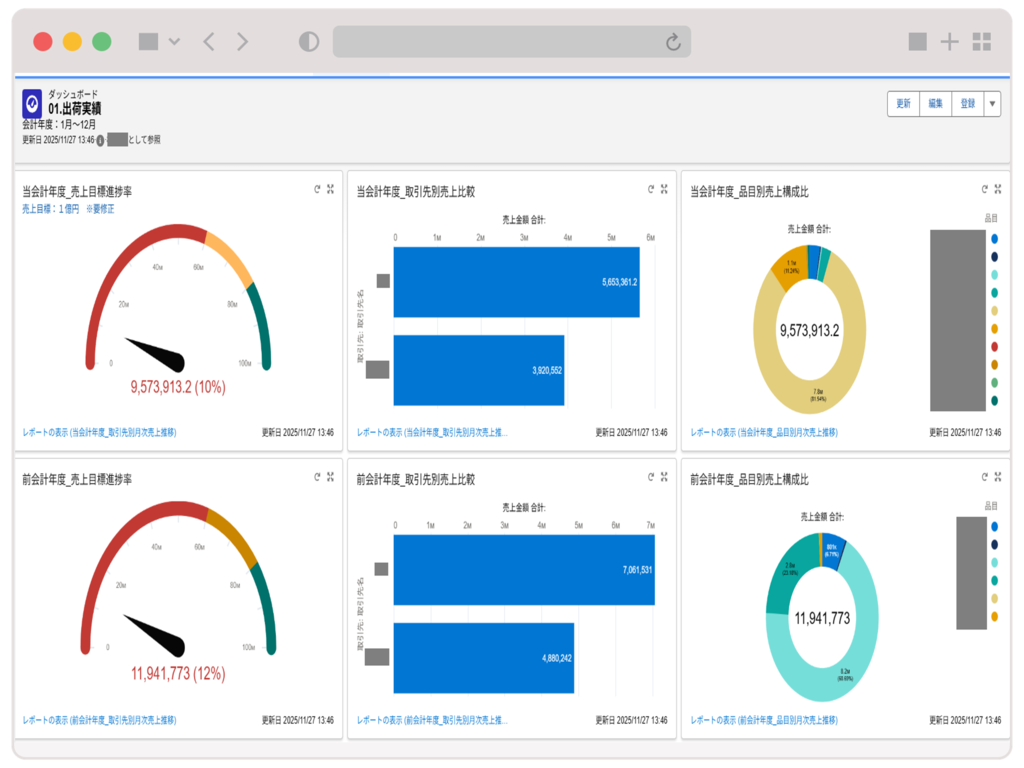Click the info icon next to update date
This screenshot has height=768, width=1024.
[x=100, y=140]
